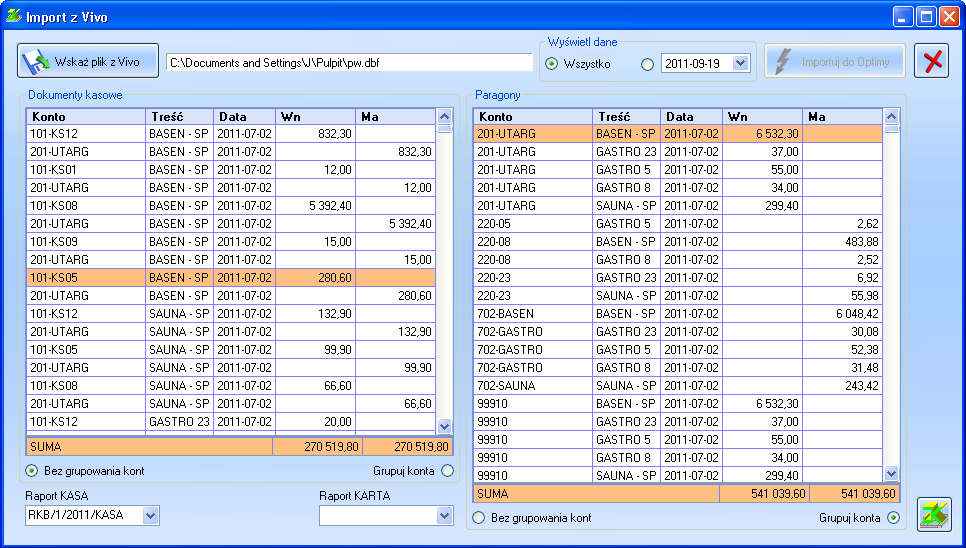Select the 702-SAUNA row in Paragony

click(x=678, y=385)
